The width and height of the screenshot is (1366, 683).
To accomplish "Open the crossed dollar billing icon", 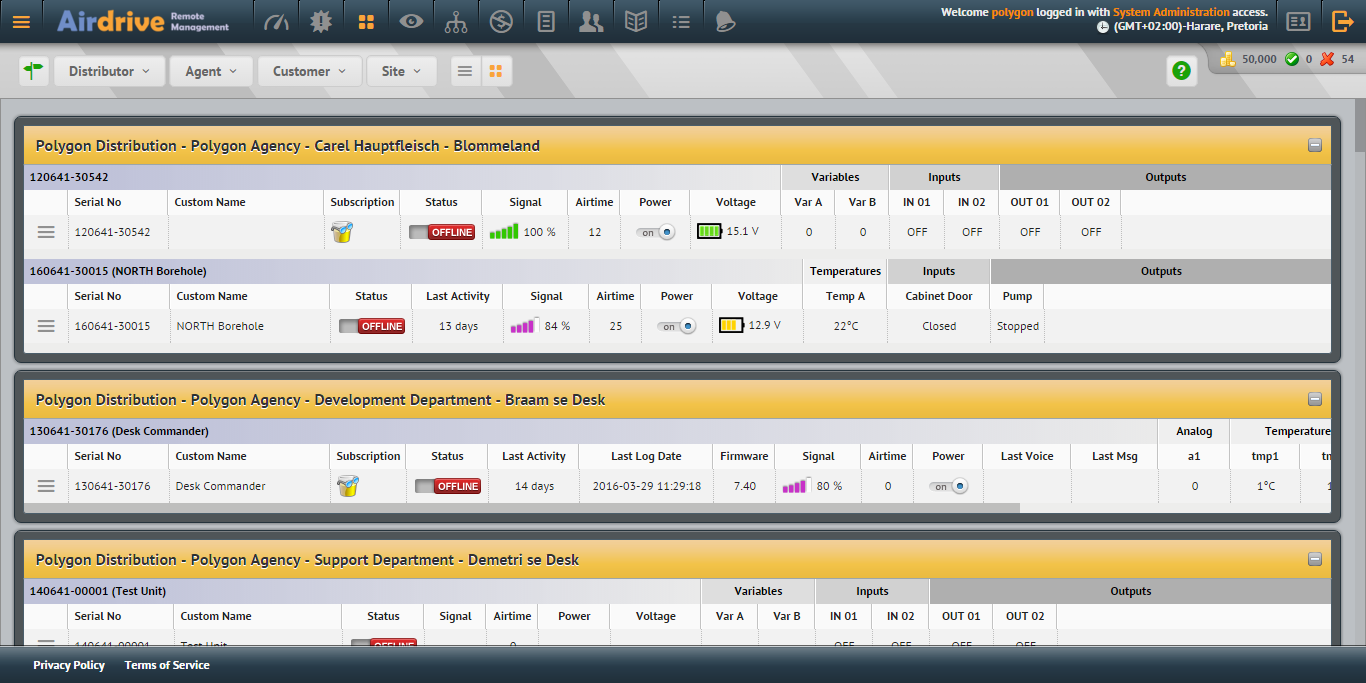I will pyautogui.click(x=501, y=21).
